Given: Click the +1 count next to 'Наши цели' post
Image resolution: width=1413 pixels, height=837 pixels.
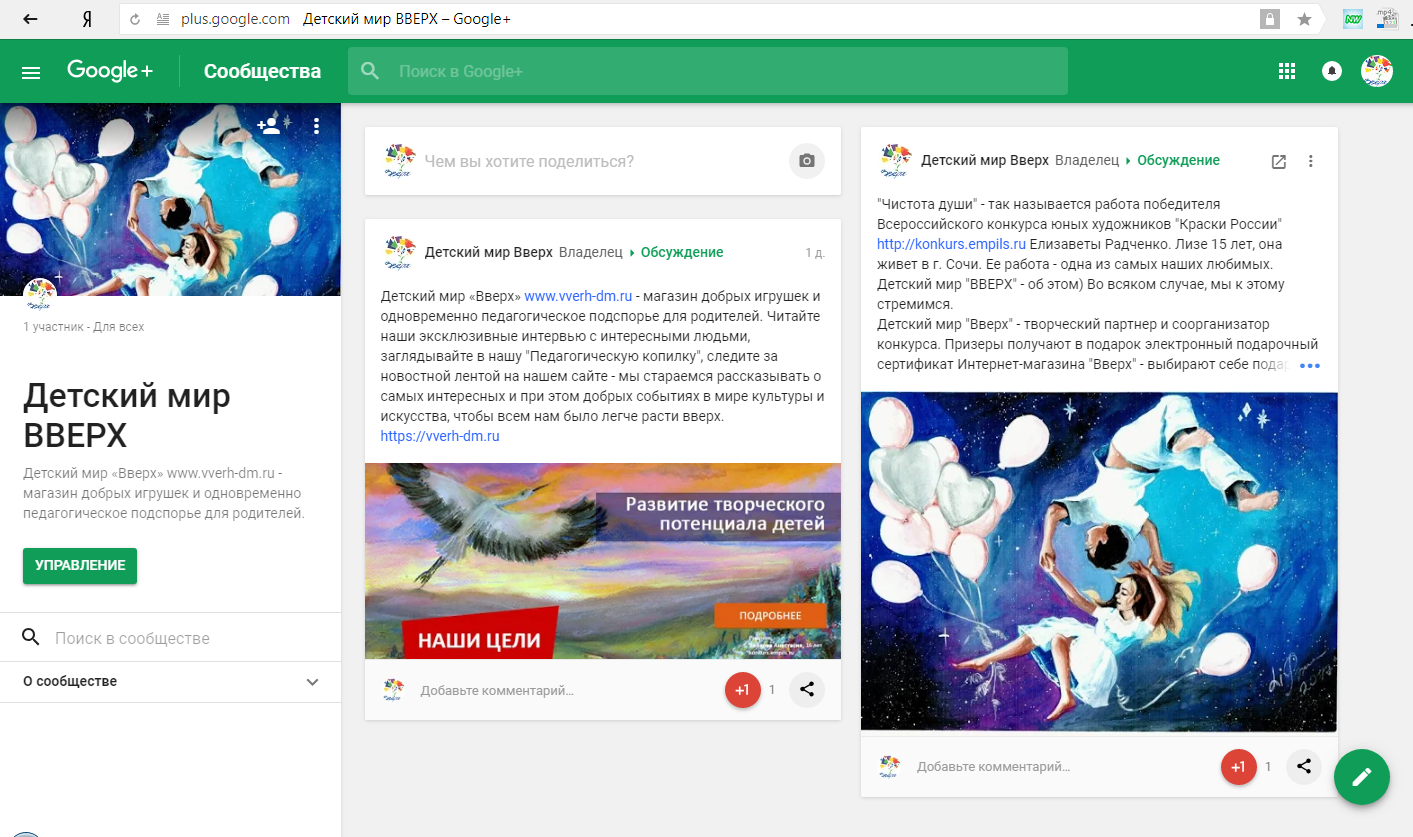Looking at the screenshot, I should coord(772,690).
